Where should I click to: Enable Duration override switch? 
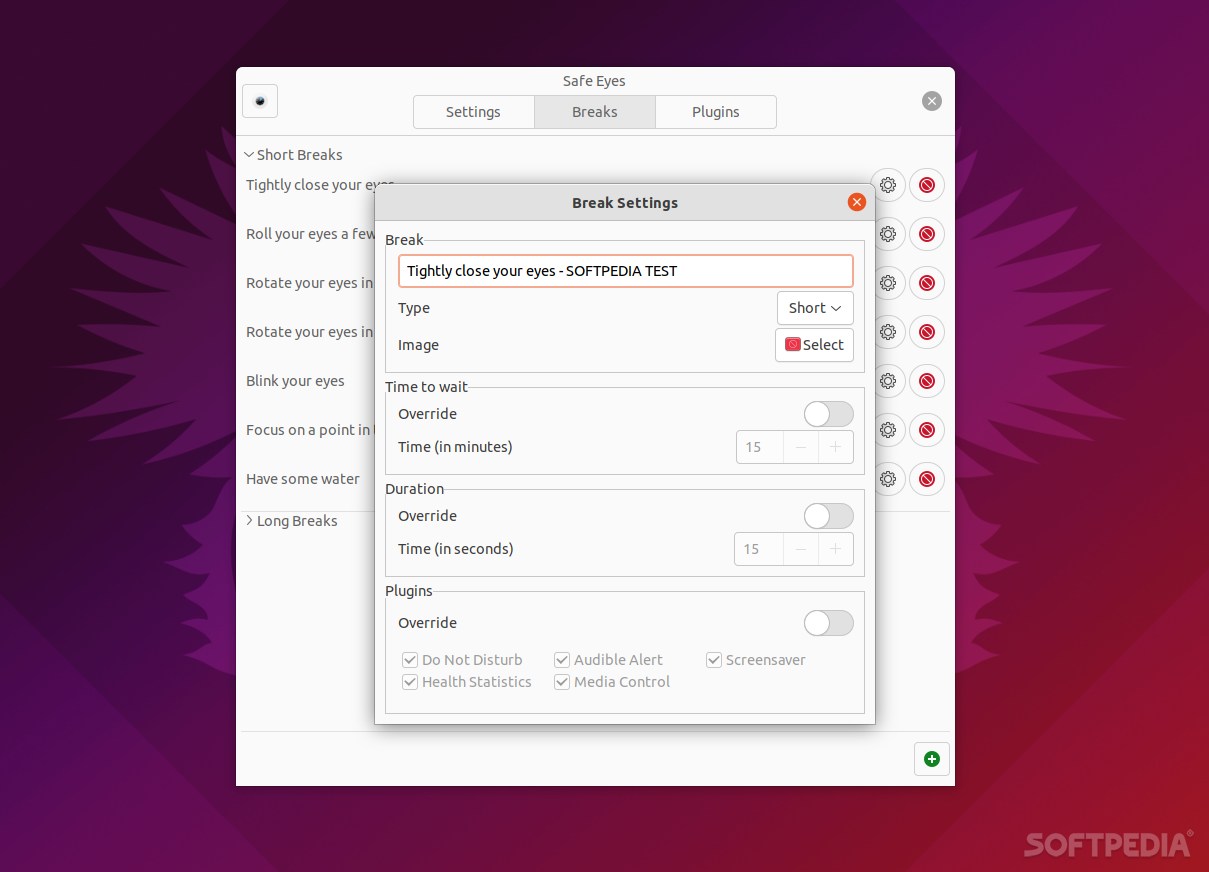click(828, 515)
